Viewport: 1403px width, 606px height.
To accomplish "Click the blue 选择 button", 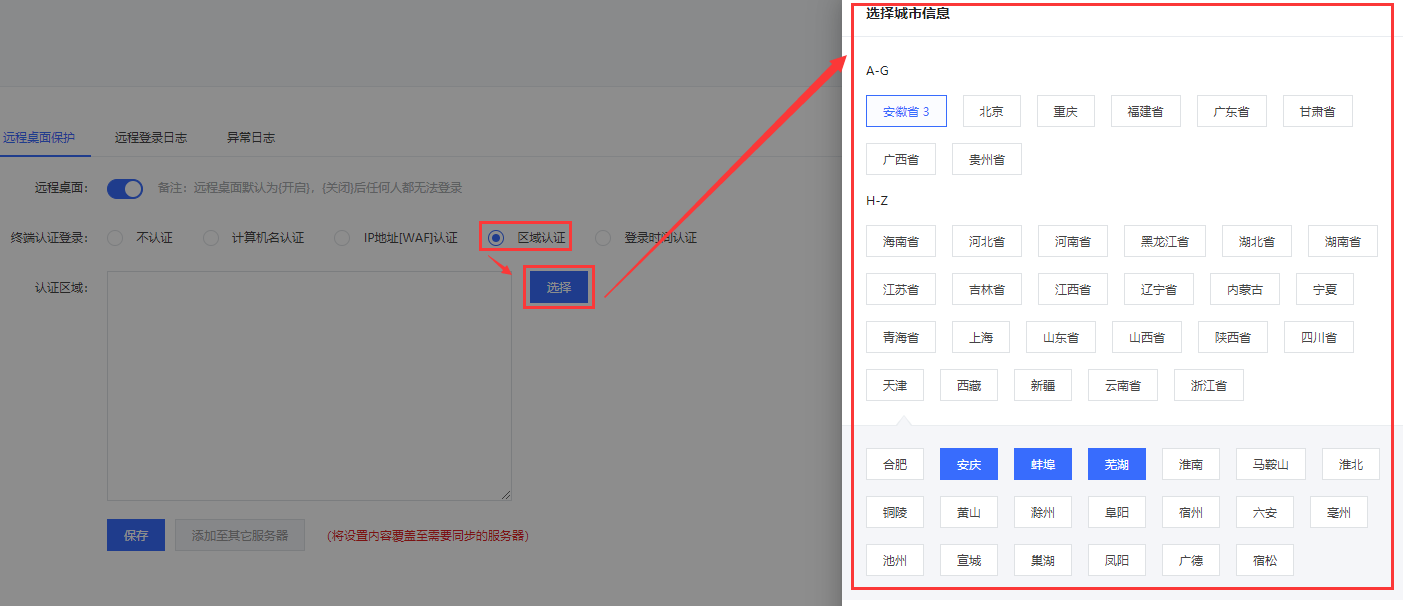I will [x=559, y=287].
